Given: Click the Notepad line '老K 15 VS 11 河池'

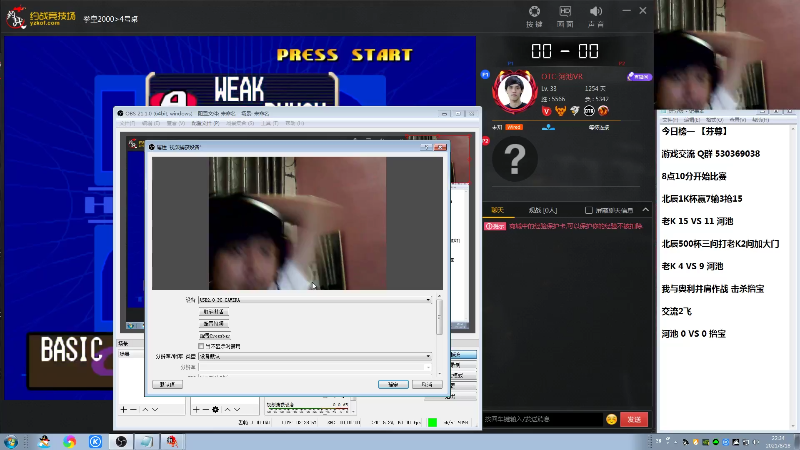Looking at the screenshot, I should (x=697, y=221).
